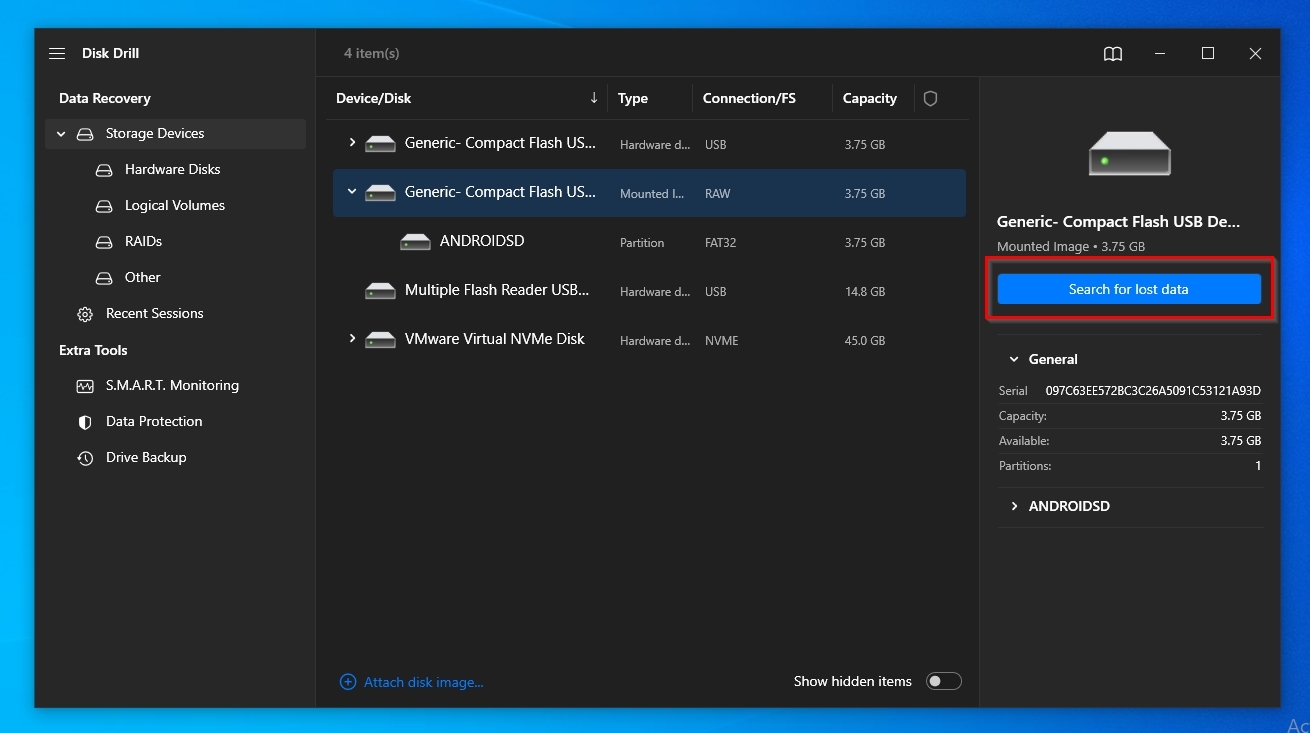Click the ANDROIDSD partition disk icon
The image size is (1310, 733).
pos(415,242)
